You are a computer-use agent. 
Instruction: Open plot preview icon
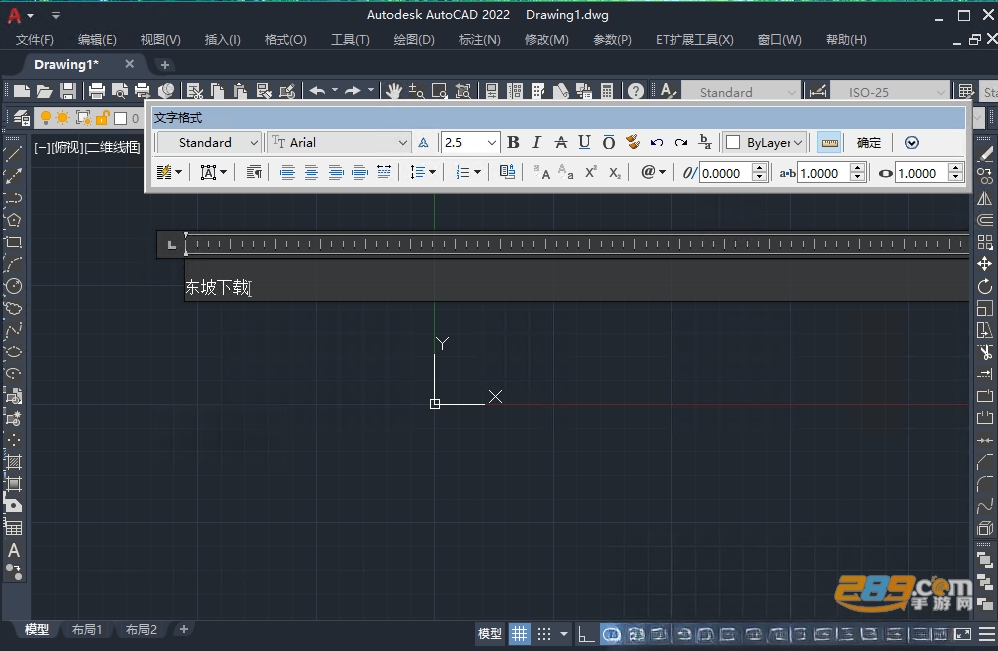[x=120, y=91]
